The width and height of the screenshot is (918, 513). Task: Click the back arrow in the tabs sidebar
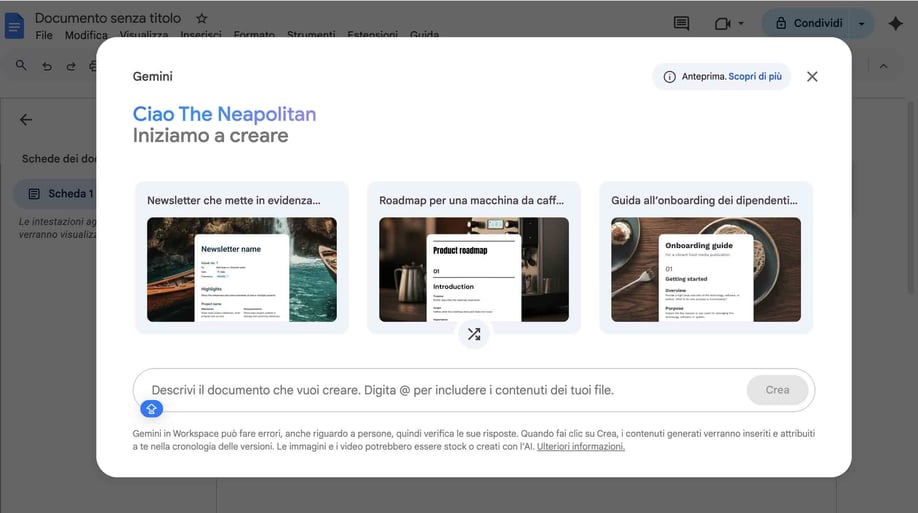point(26,120)
